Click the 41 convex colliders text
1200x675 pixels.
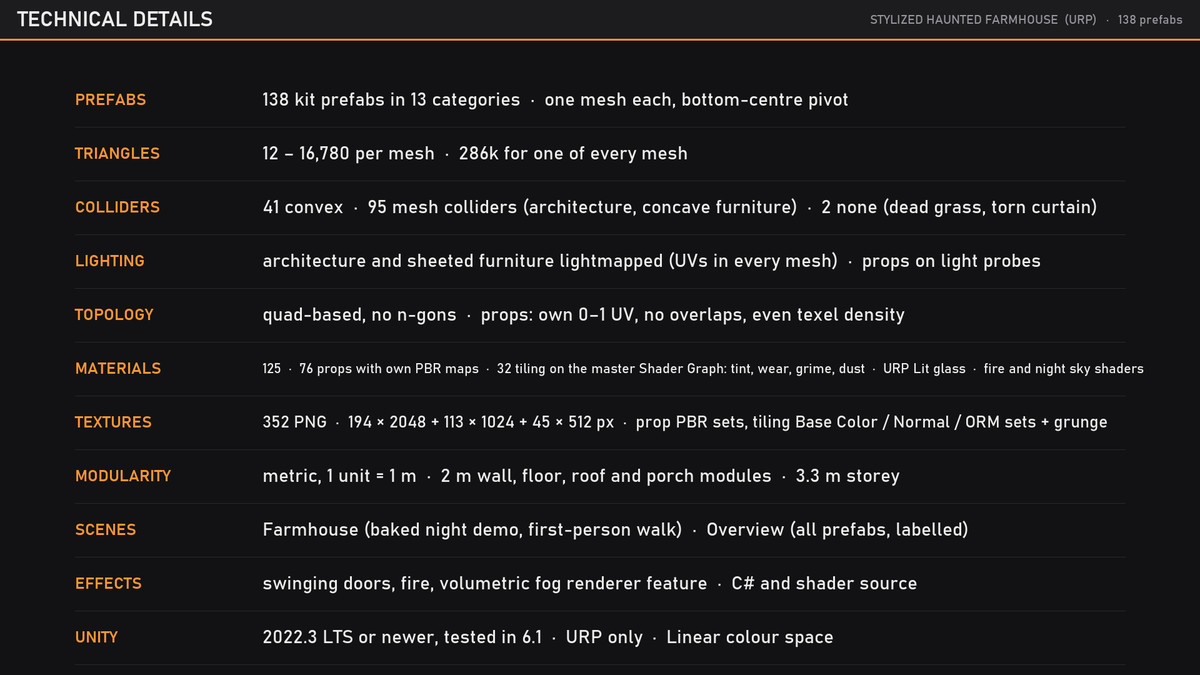[x=303, y=207]
